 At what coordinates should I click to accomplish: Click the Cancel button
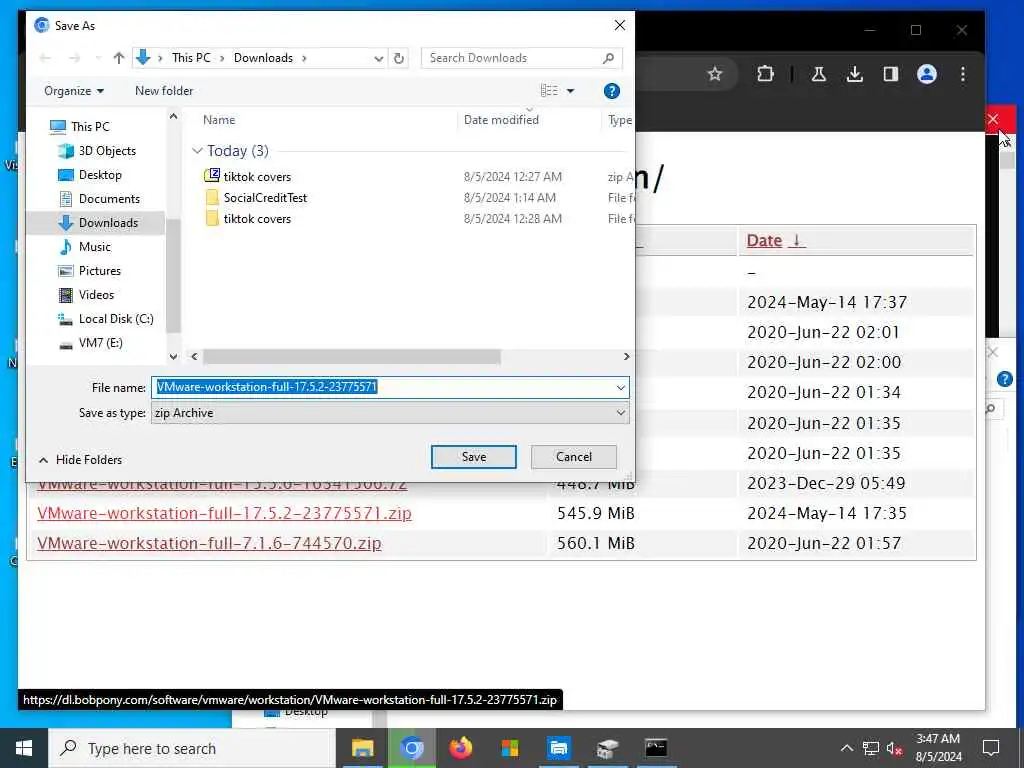pos(573,457)
